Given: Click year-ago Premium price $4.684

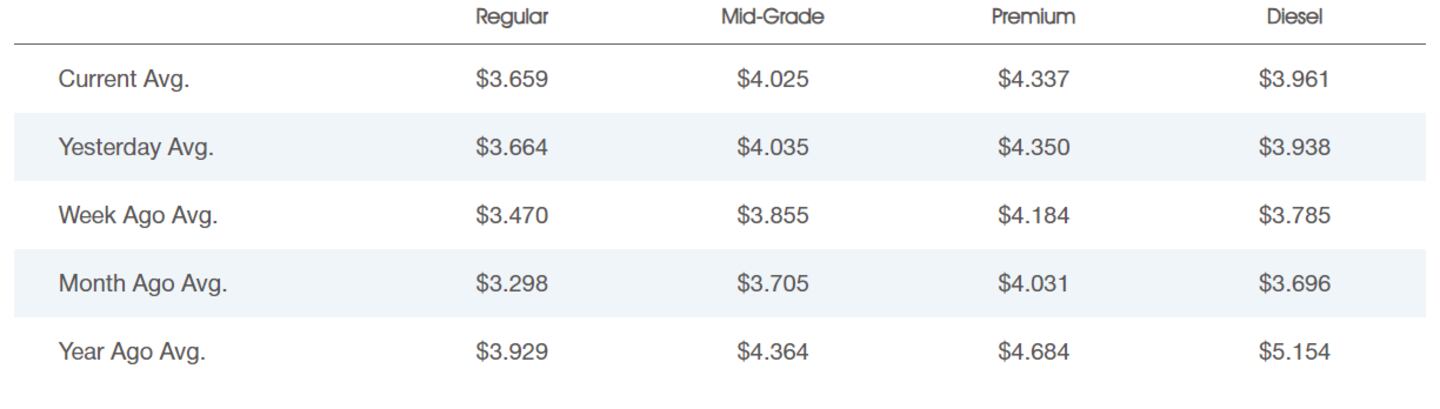Looking at the screenshot, I should [1033, 351].
